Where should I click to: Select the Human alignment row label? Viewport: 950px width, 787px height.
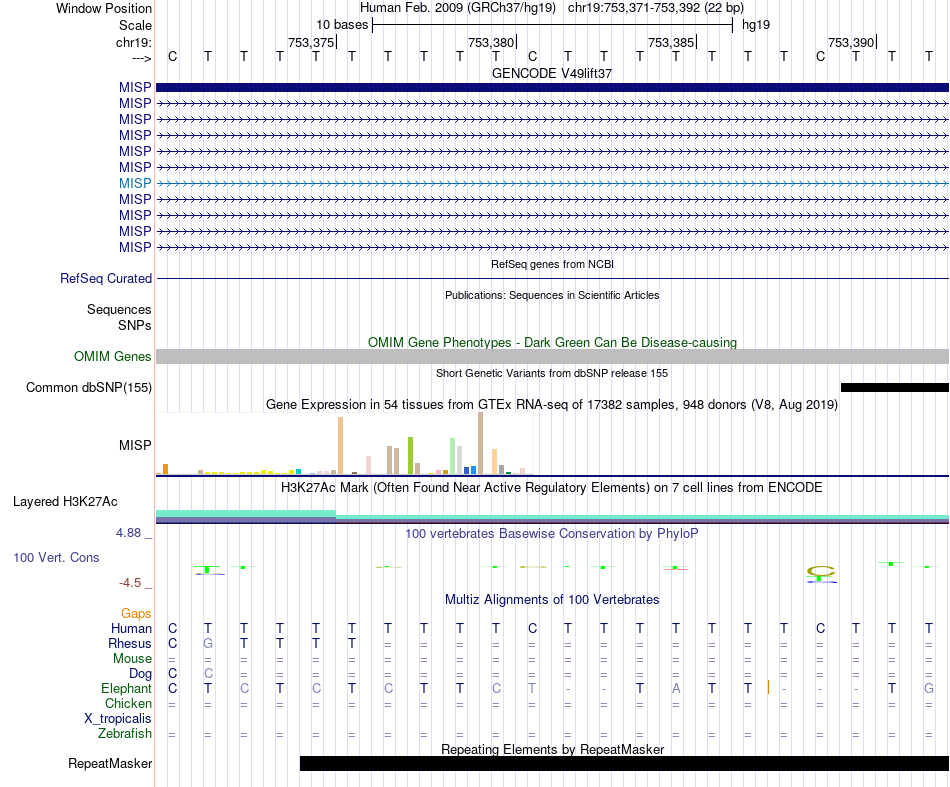click(x=131, y=629)
